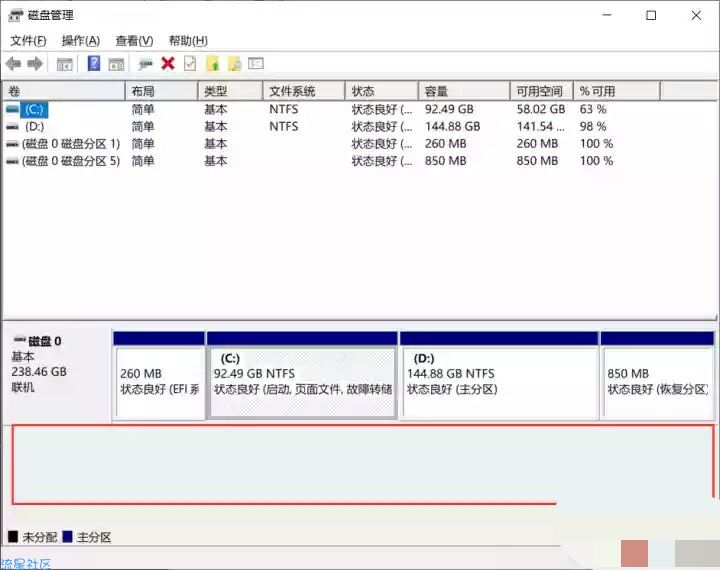Click the 92.49 GB capacity cell

click(449, 109)
